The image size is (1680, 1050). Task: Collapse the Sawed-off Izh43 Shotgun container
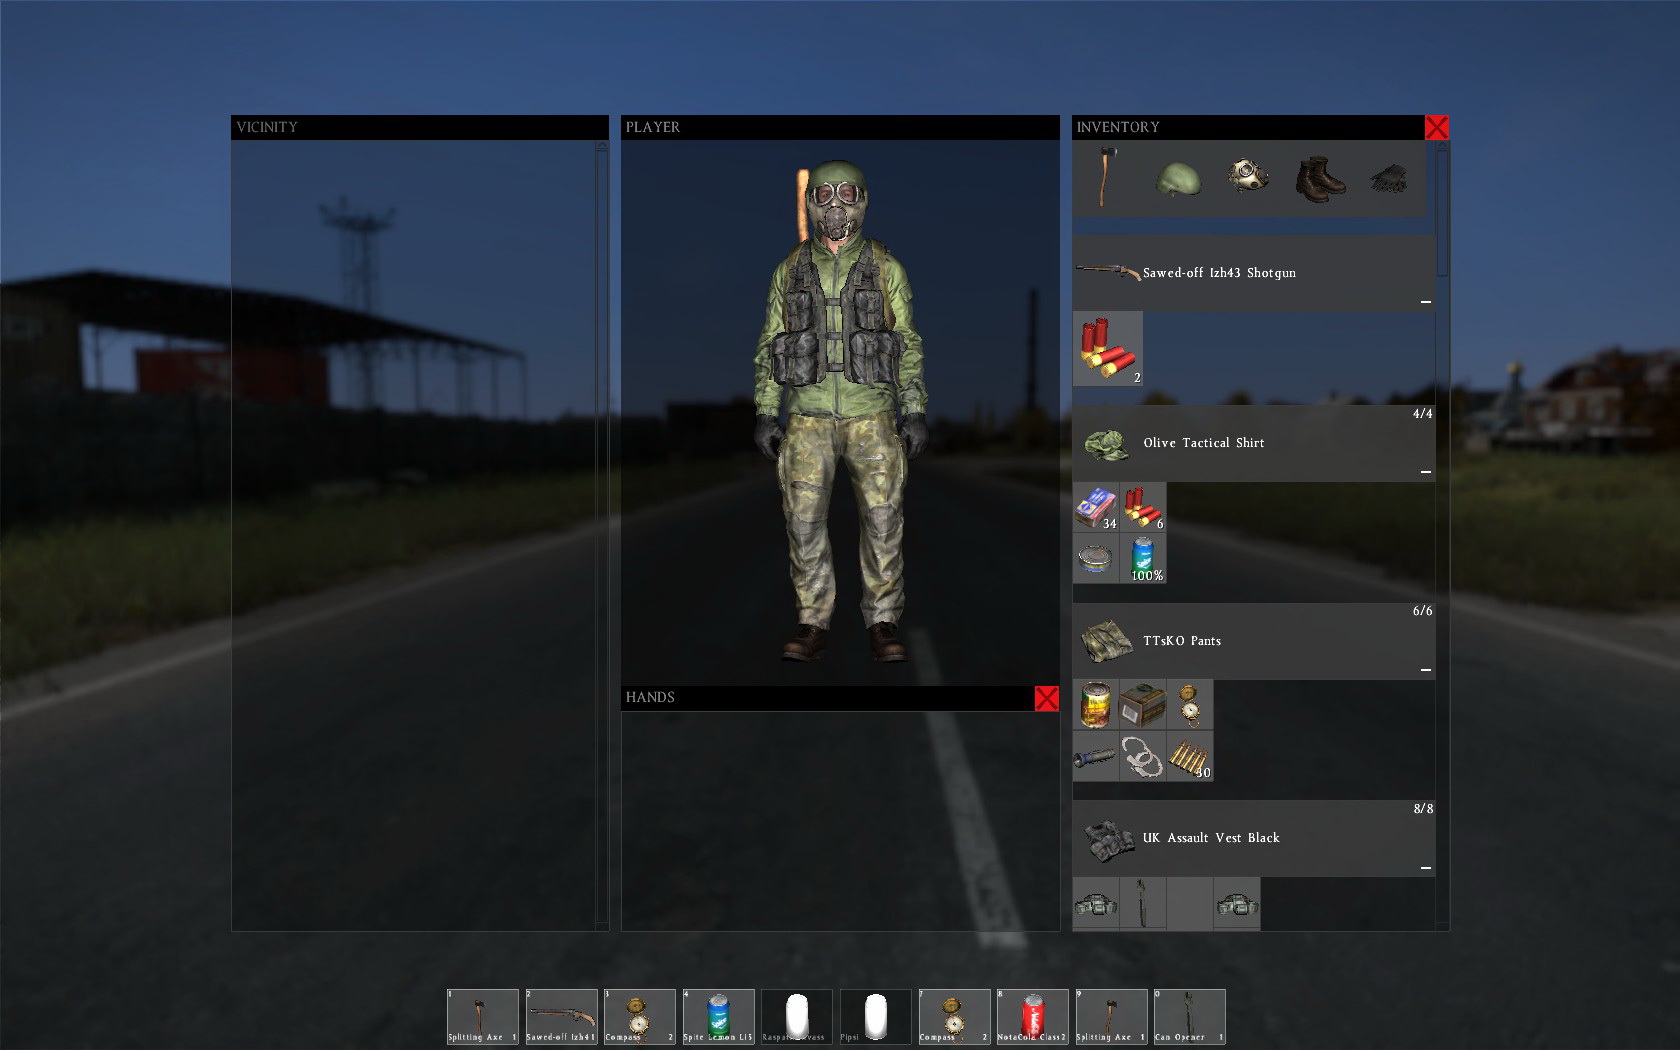pyautogui.click(x=1426, y=301)
